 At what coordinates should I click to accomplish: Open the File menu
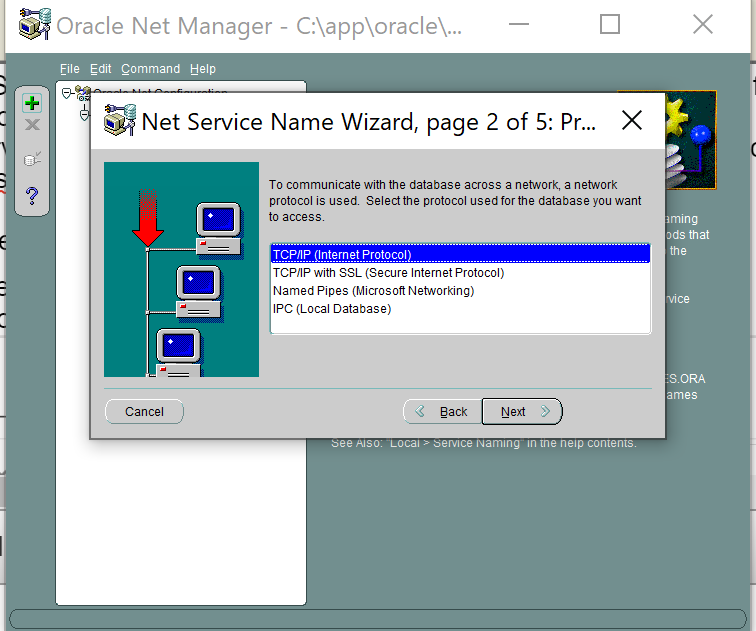pyautogui.click(x=69, y=69)
